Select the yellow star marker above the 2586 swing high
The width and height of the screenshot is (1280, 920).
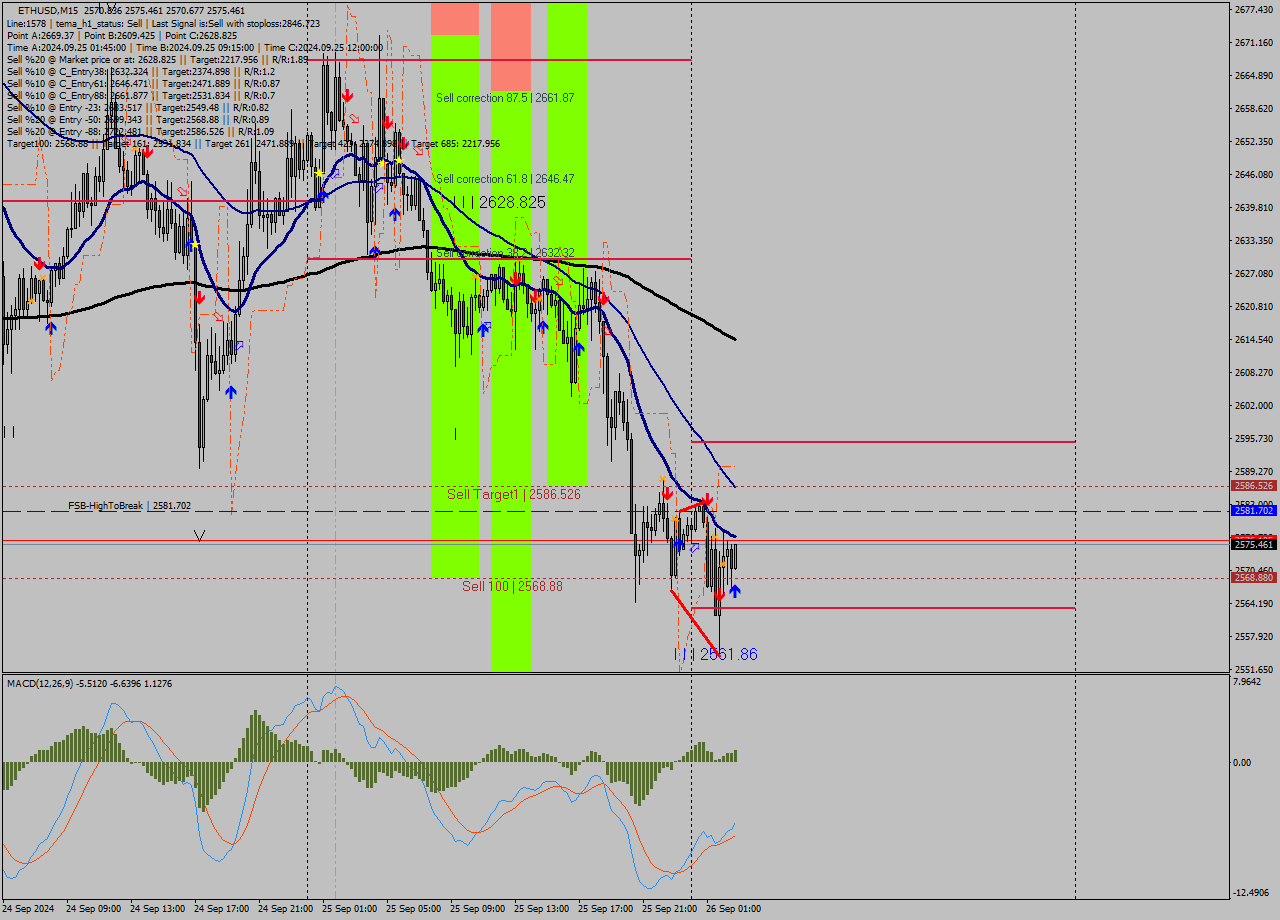[x=663, y=478]
